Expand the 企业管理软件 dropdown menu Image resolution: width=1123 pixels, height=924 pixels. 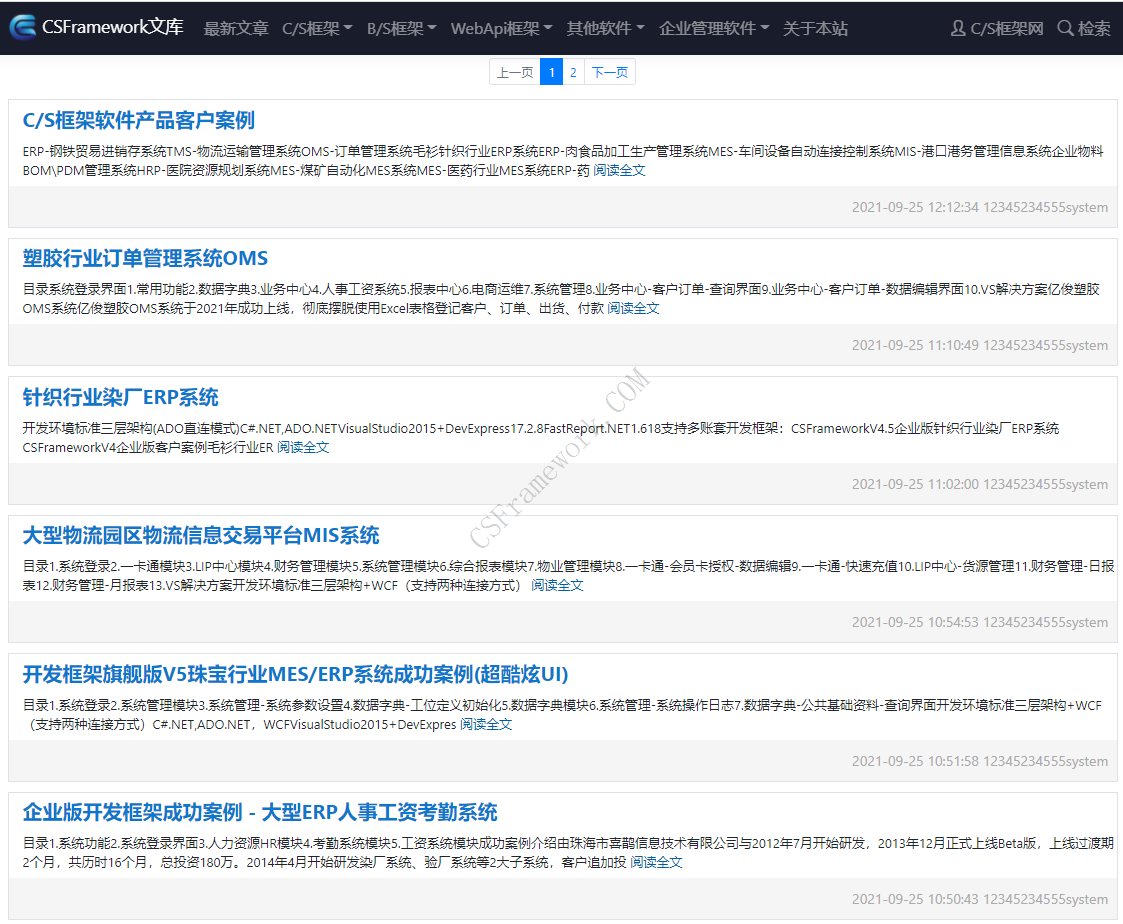(714, 28)
